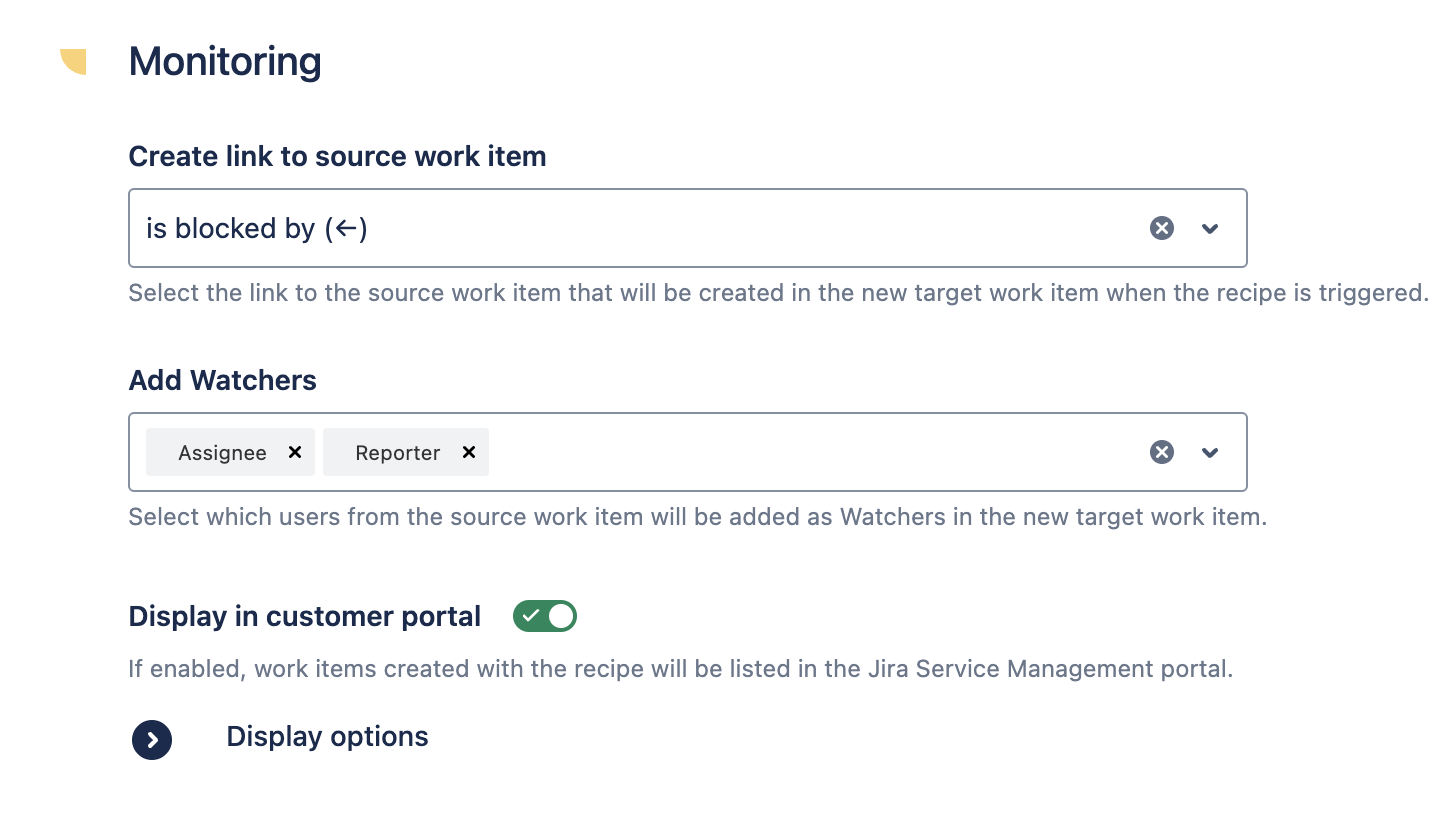Open the Add Watchers dropdown chevron
The width and height of the screenshot is (1448, 822).
[1210, 453]
